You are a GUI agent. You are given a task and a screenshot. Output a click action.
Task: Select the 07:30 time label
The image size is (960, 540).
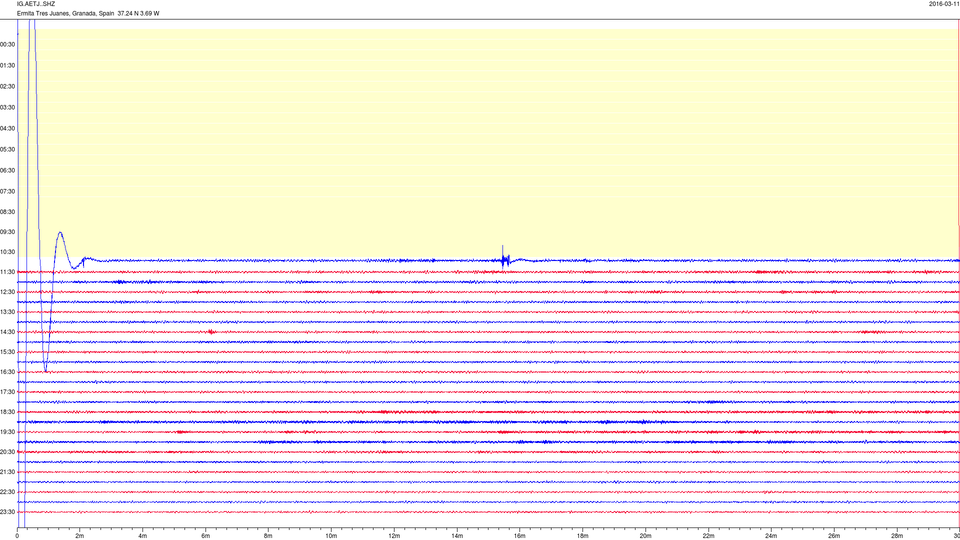pos(7,191)
